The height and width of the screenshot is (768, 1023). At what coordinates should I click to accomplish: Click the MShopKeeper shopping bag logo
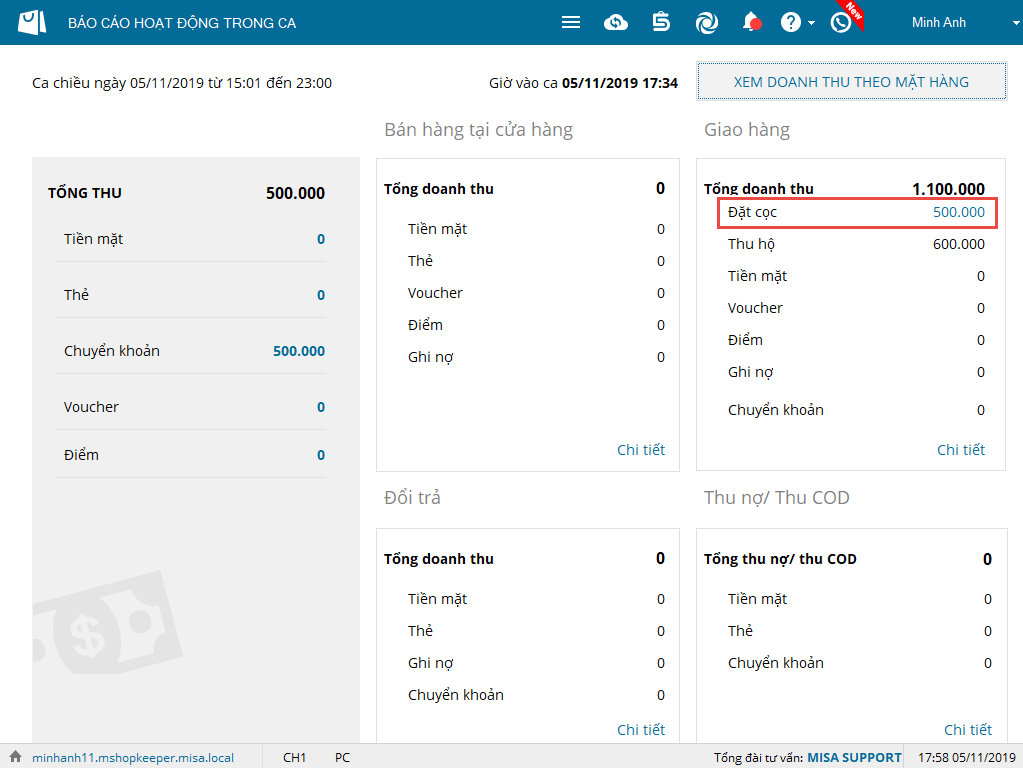coord(32,22)
